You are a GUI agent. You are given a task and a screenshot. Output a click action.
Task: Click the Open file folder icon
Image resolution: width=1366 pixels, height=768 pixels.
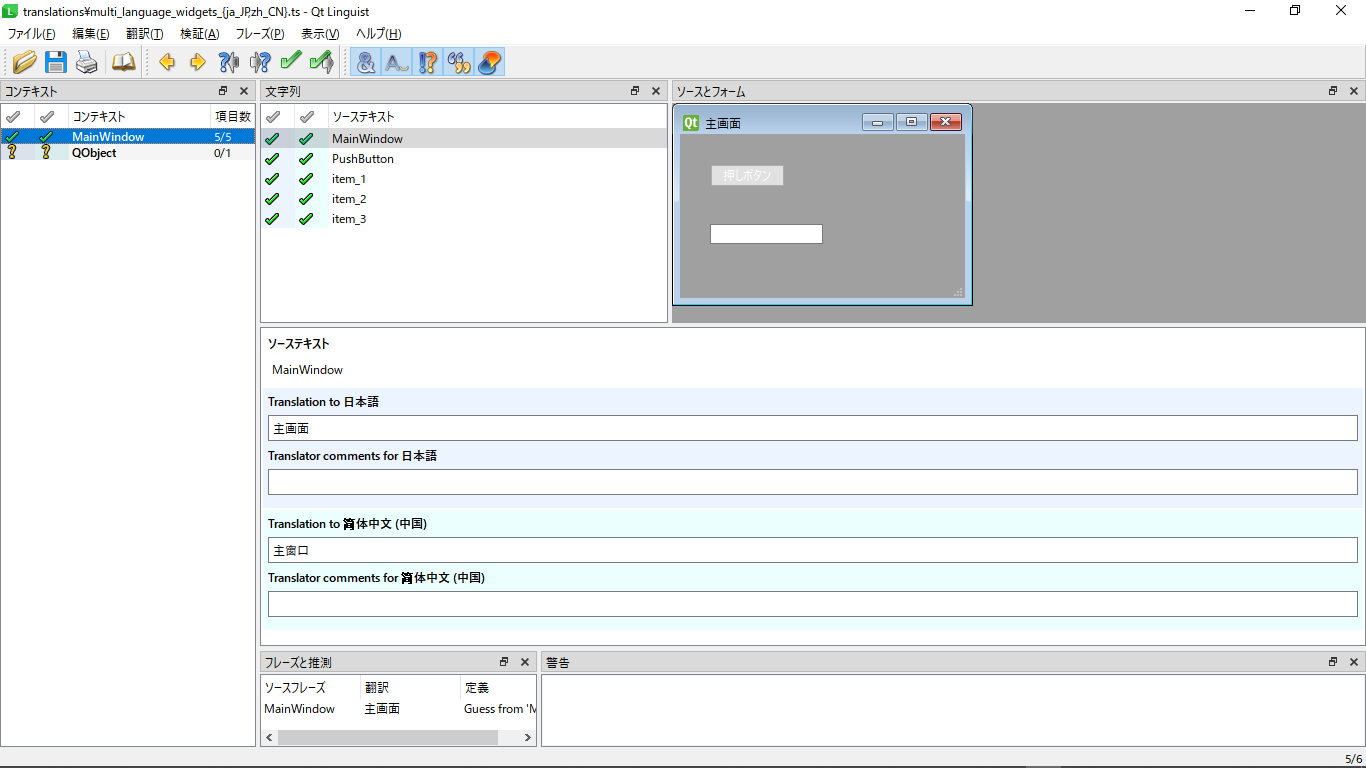pos(25,62)
